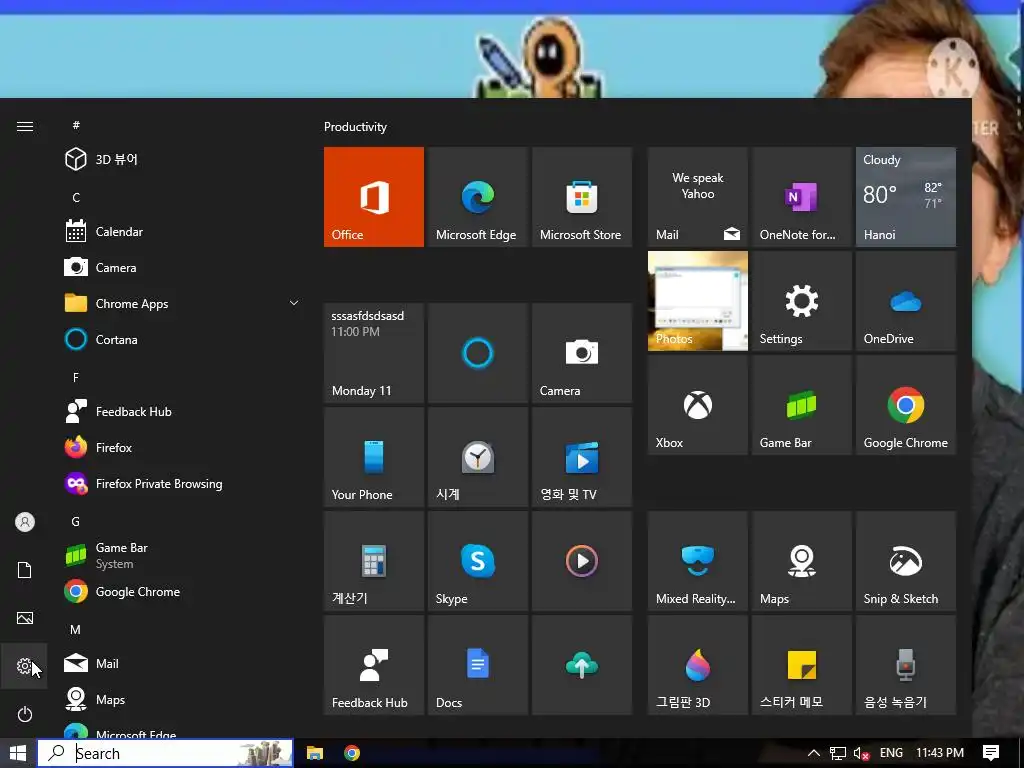Open Feedback Hub in app list

coord(182,411)
